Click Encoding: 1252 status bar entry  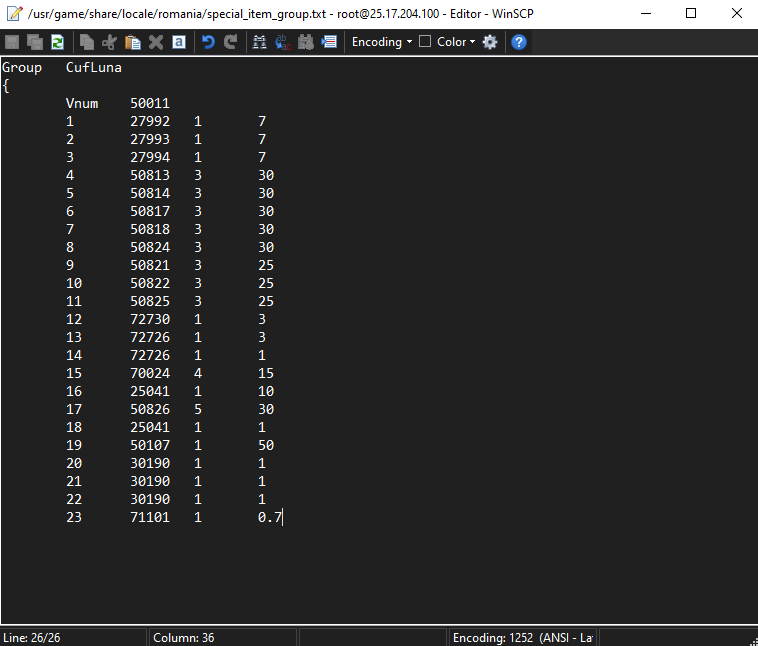[523, 638]
